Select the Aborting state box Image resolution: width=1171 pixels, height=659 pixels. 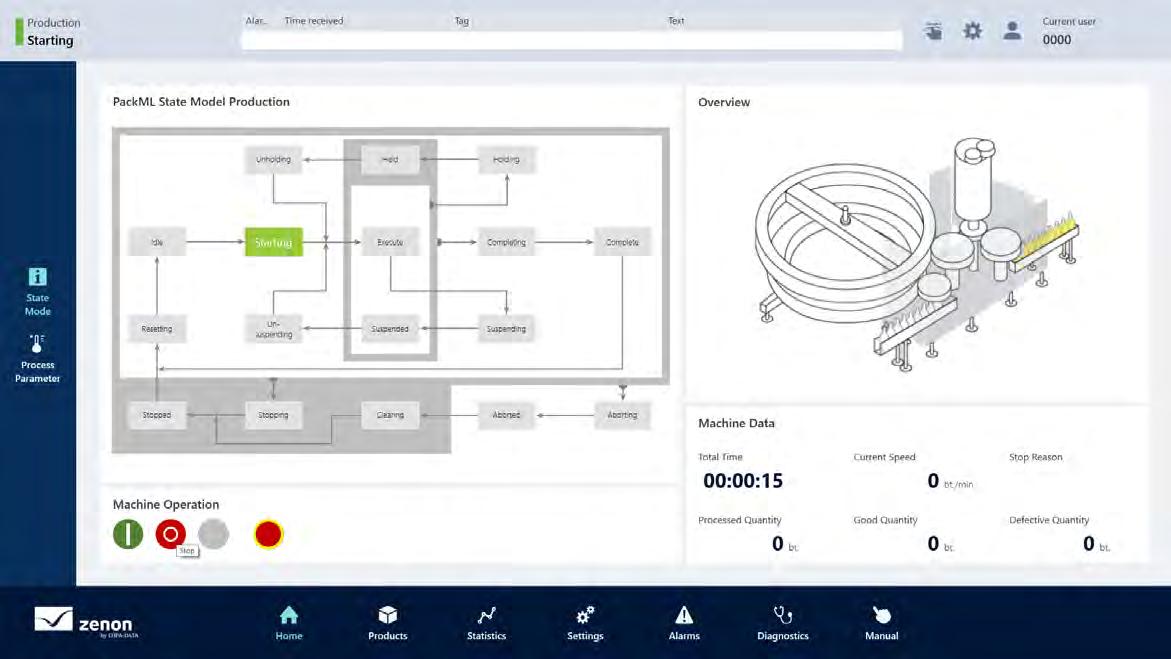pos(622,415)
